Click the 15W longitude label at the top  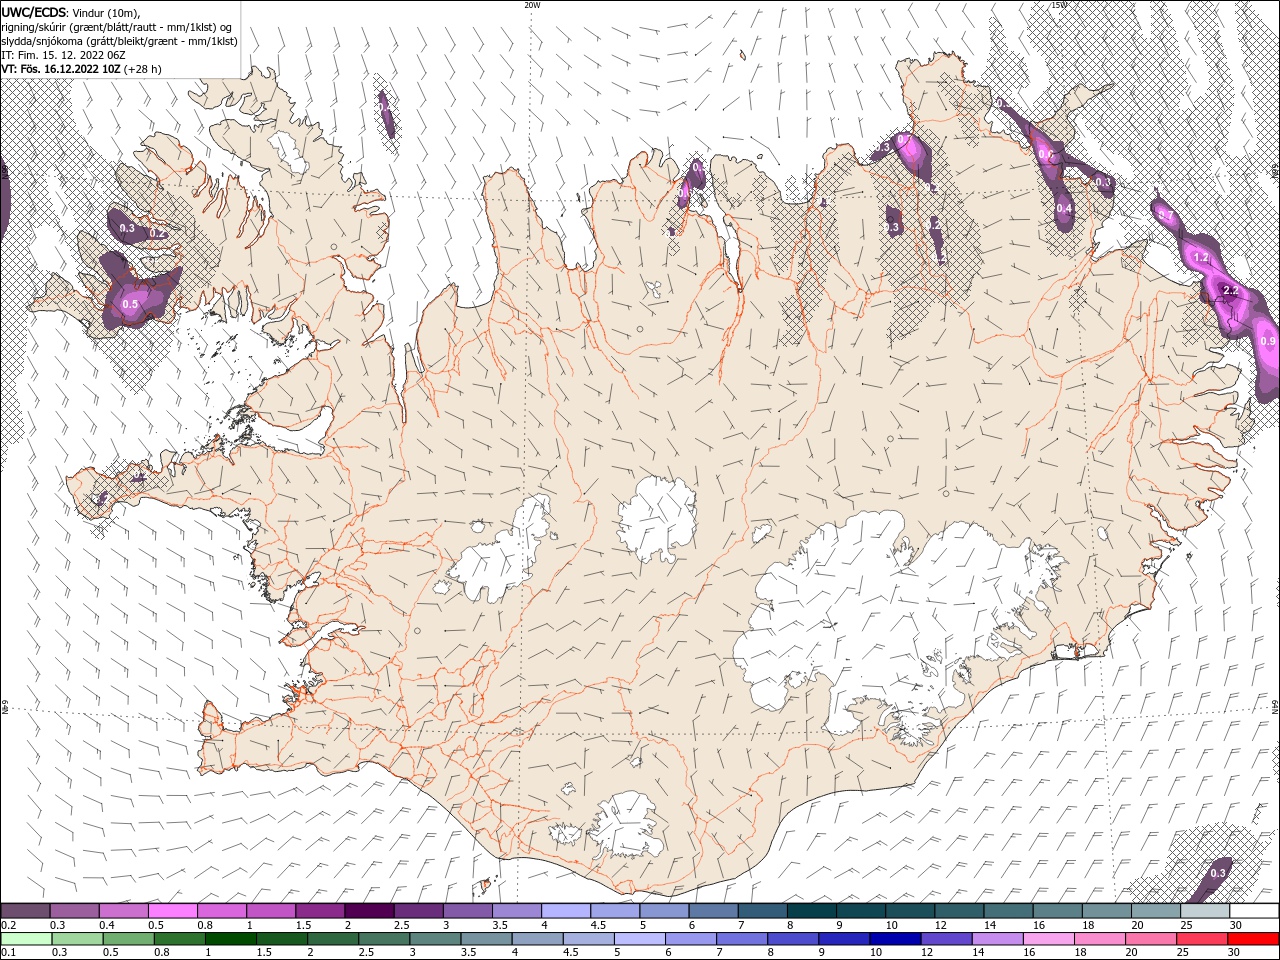pyautogui.click(x=1059, y=5)
